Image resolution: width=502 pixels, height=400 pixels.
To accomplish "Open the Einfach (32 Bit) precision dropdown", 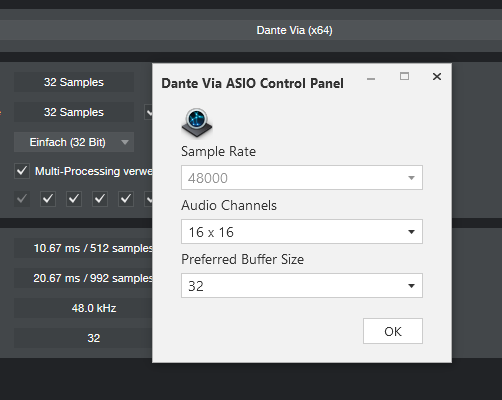I will click(74, 142).
